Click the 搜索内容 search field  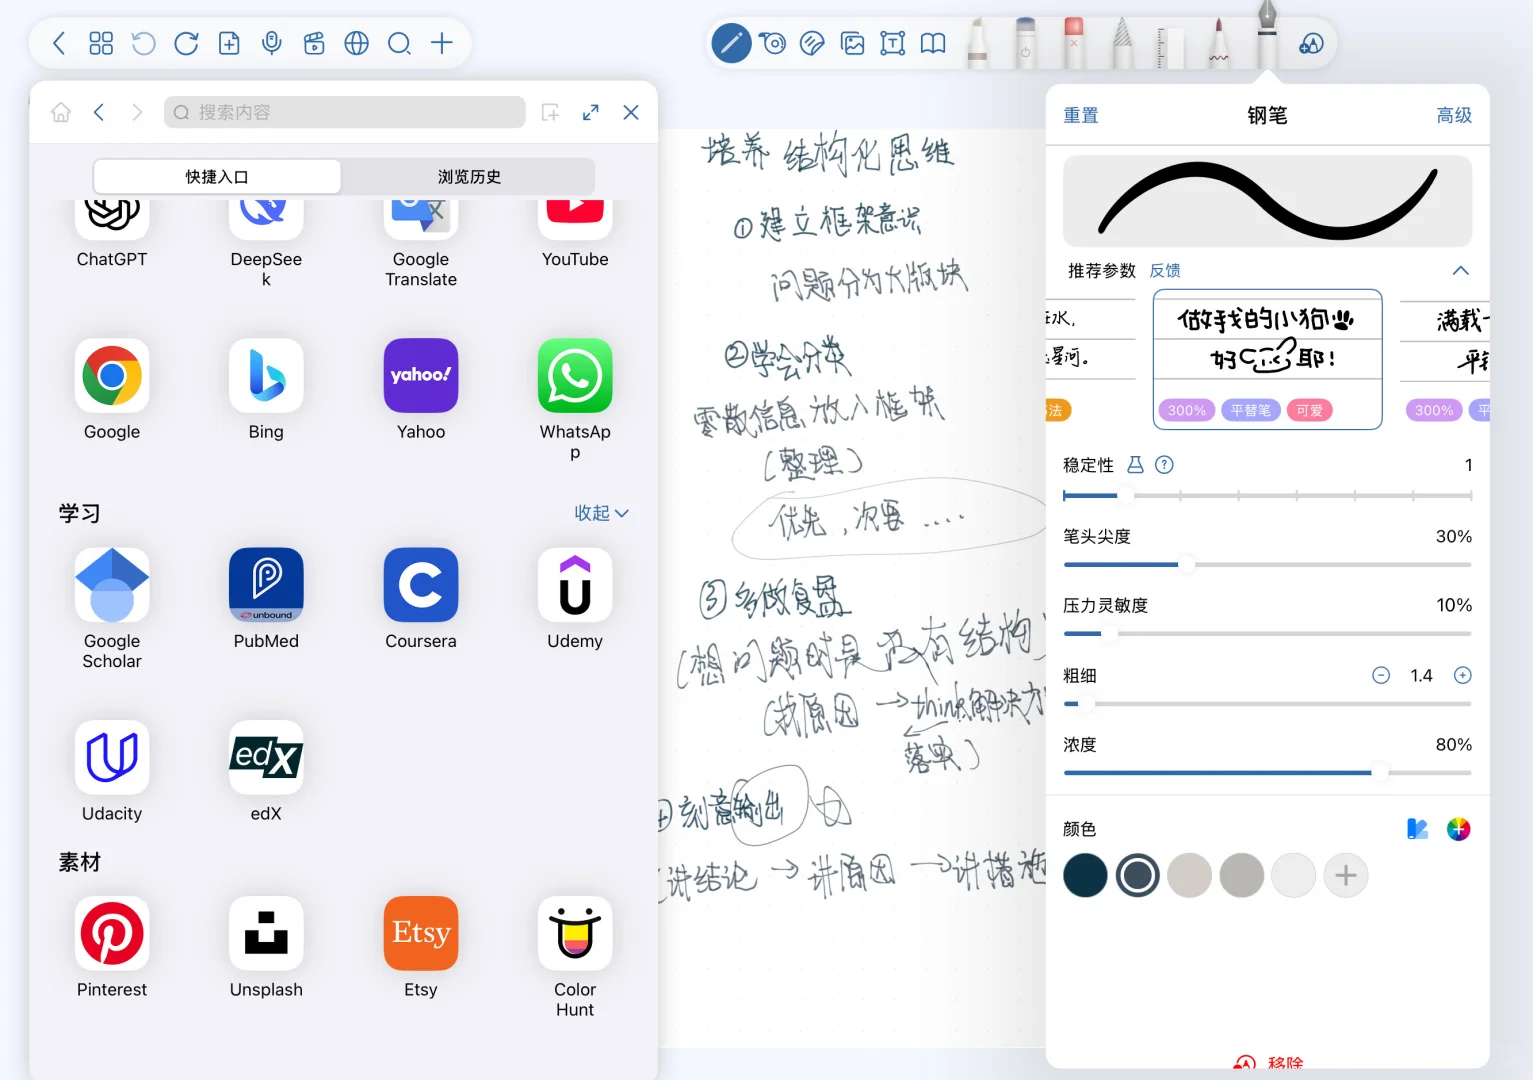[x=345, y=112]
